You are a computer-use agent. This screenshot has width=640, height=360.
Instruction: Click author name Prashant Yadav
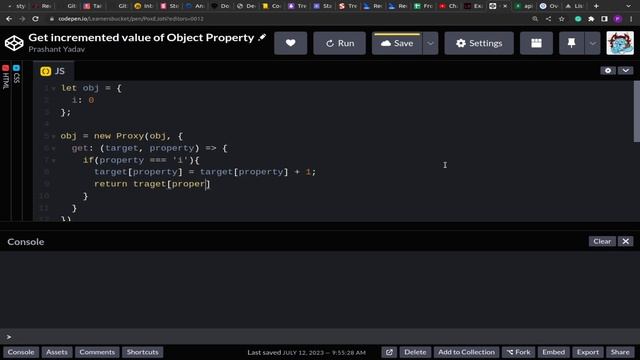(x=57, y=49)
